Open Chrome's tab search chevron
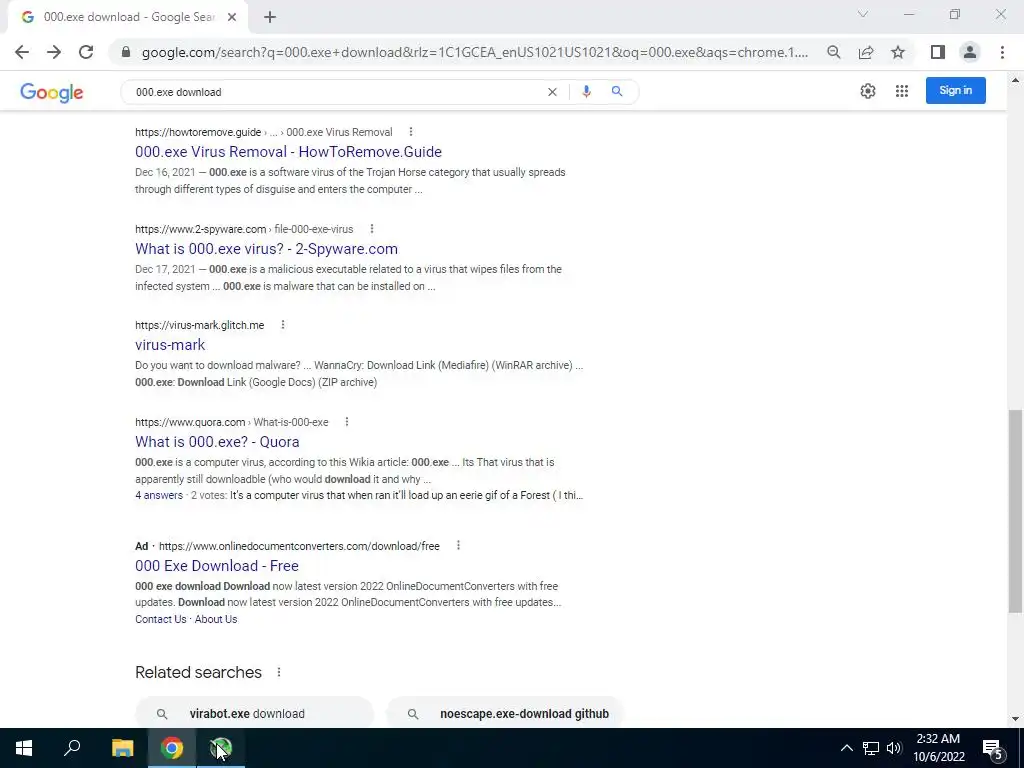 863,14
